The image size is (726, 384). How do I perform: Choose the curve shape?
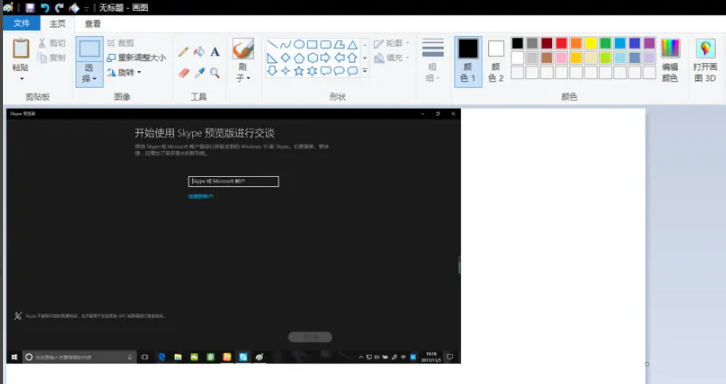click(286, 44)
